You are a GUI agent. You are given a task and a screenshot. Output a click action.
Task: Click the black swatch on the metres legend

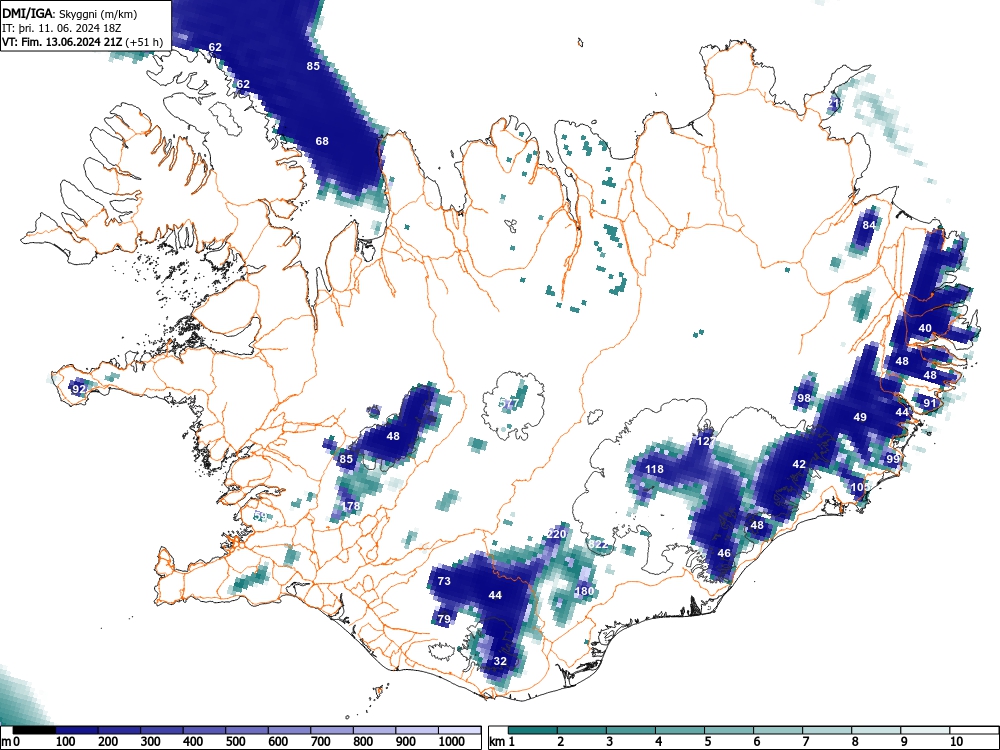click(x=34, y=730)
